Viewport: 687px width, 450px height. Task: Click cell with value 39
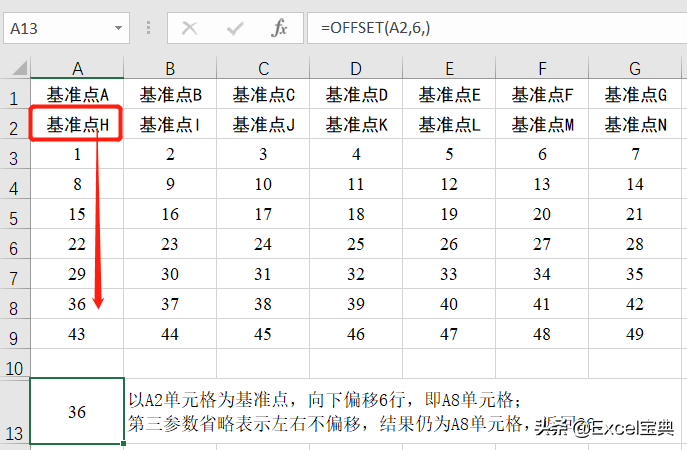[356, 304]
